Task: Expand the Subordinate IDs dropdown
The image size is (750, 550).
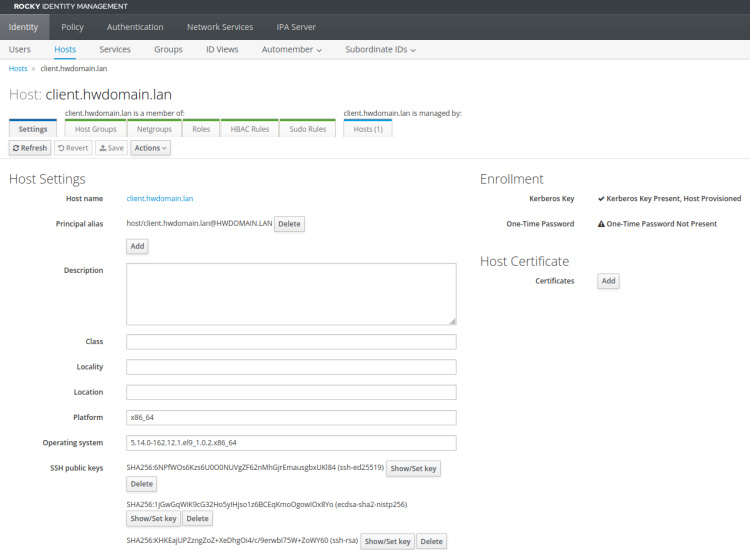Action: click(380, 49)
